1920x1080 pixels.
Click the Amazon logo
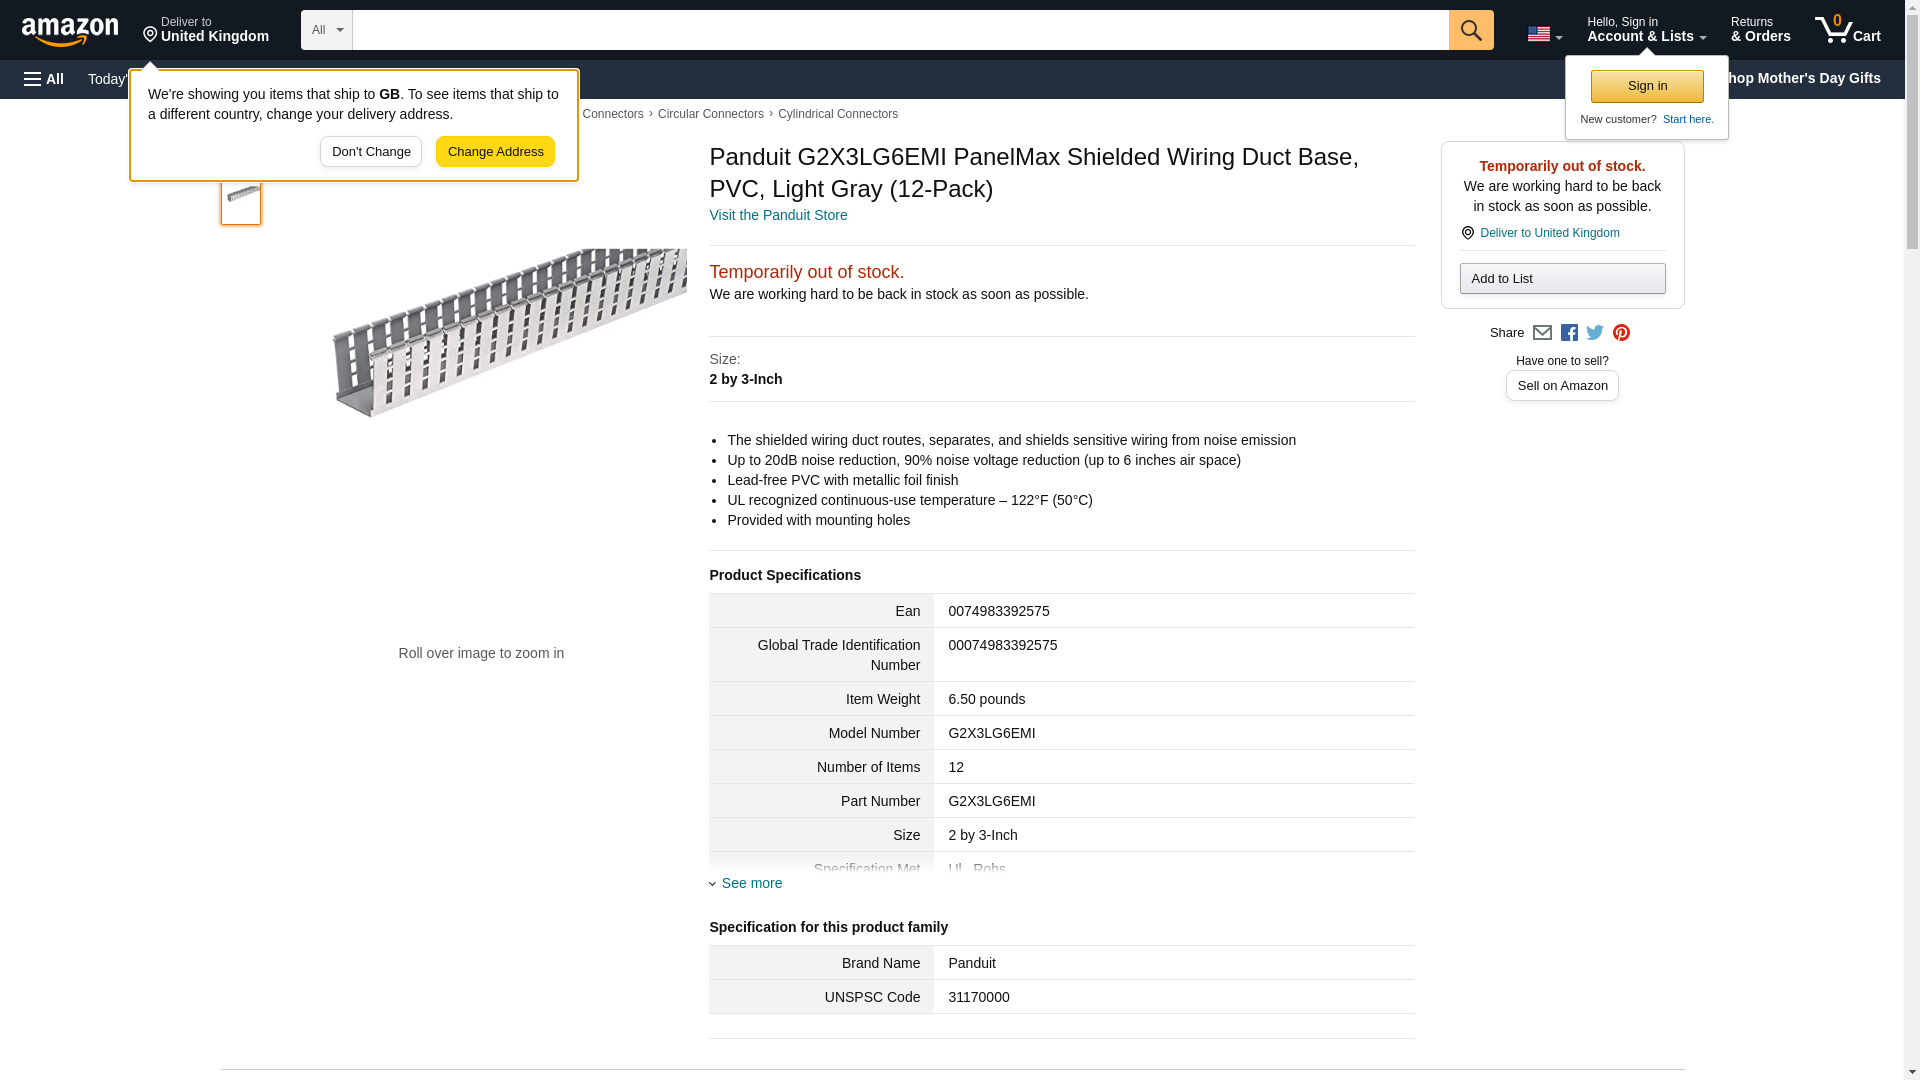coord(70,31)
